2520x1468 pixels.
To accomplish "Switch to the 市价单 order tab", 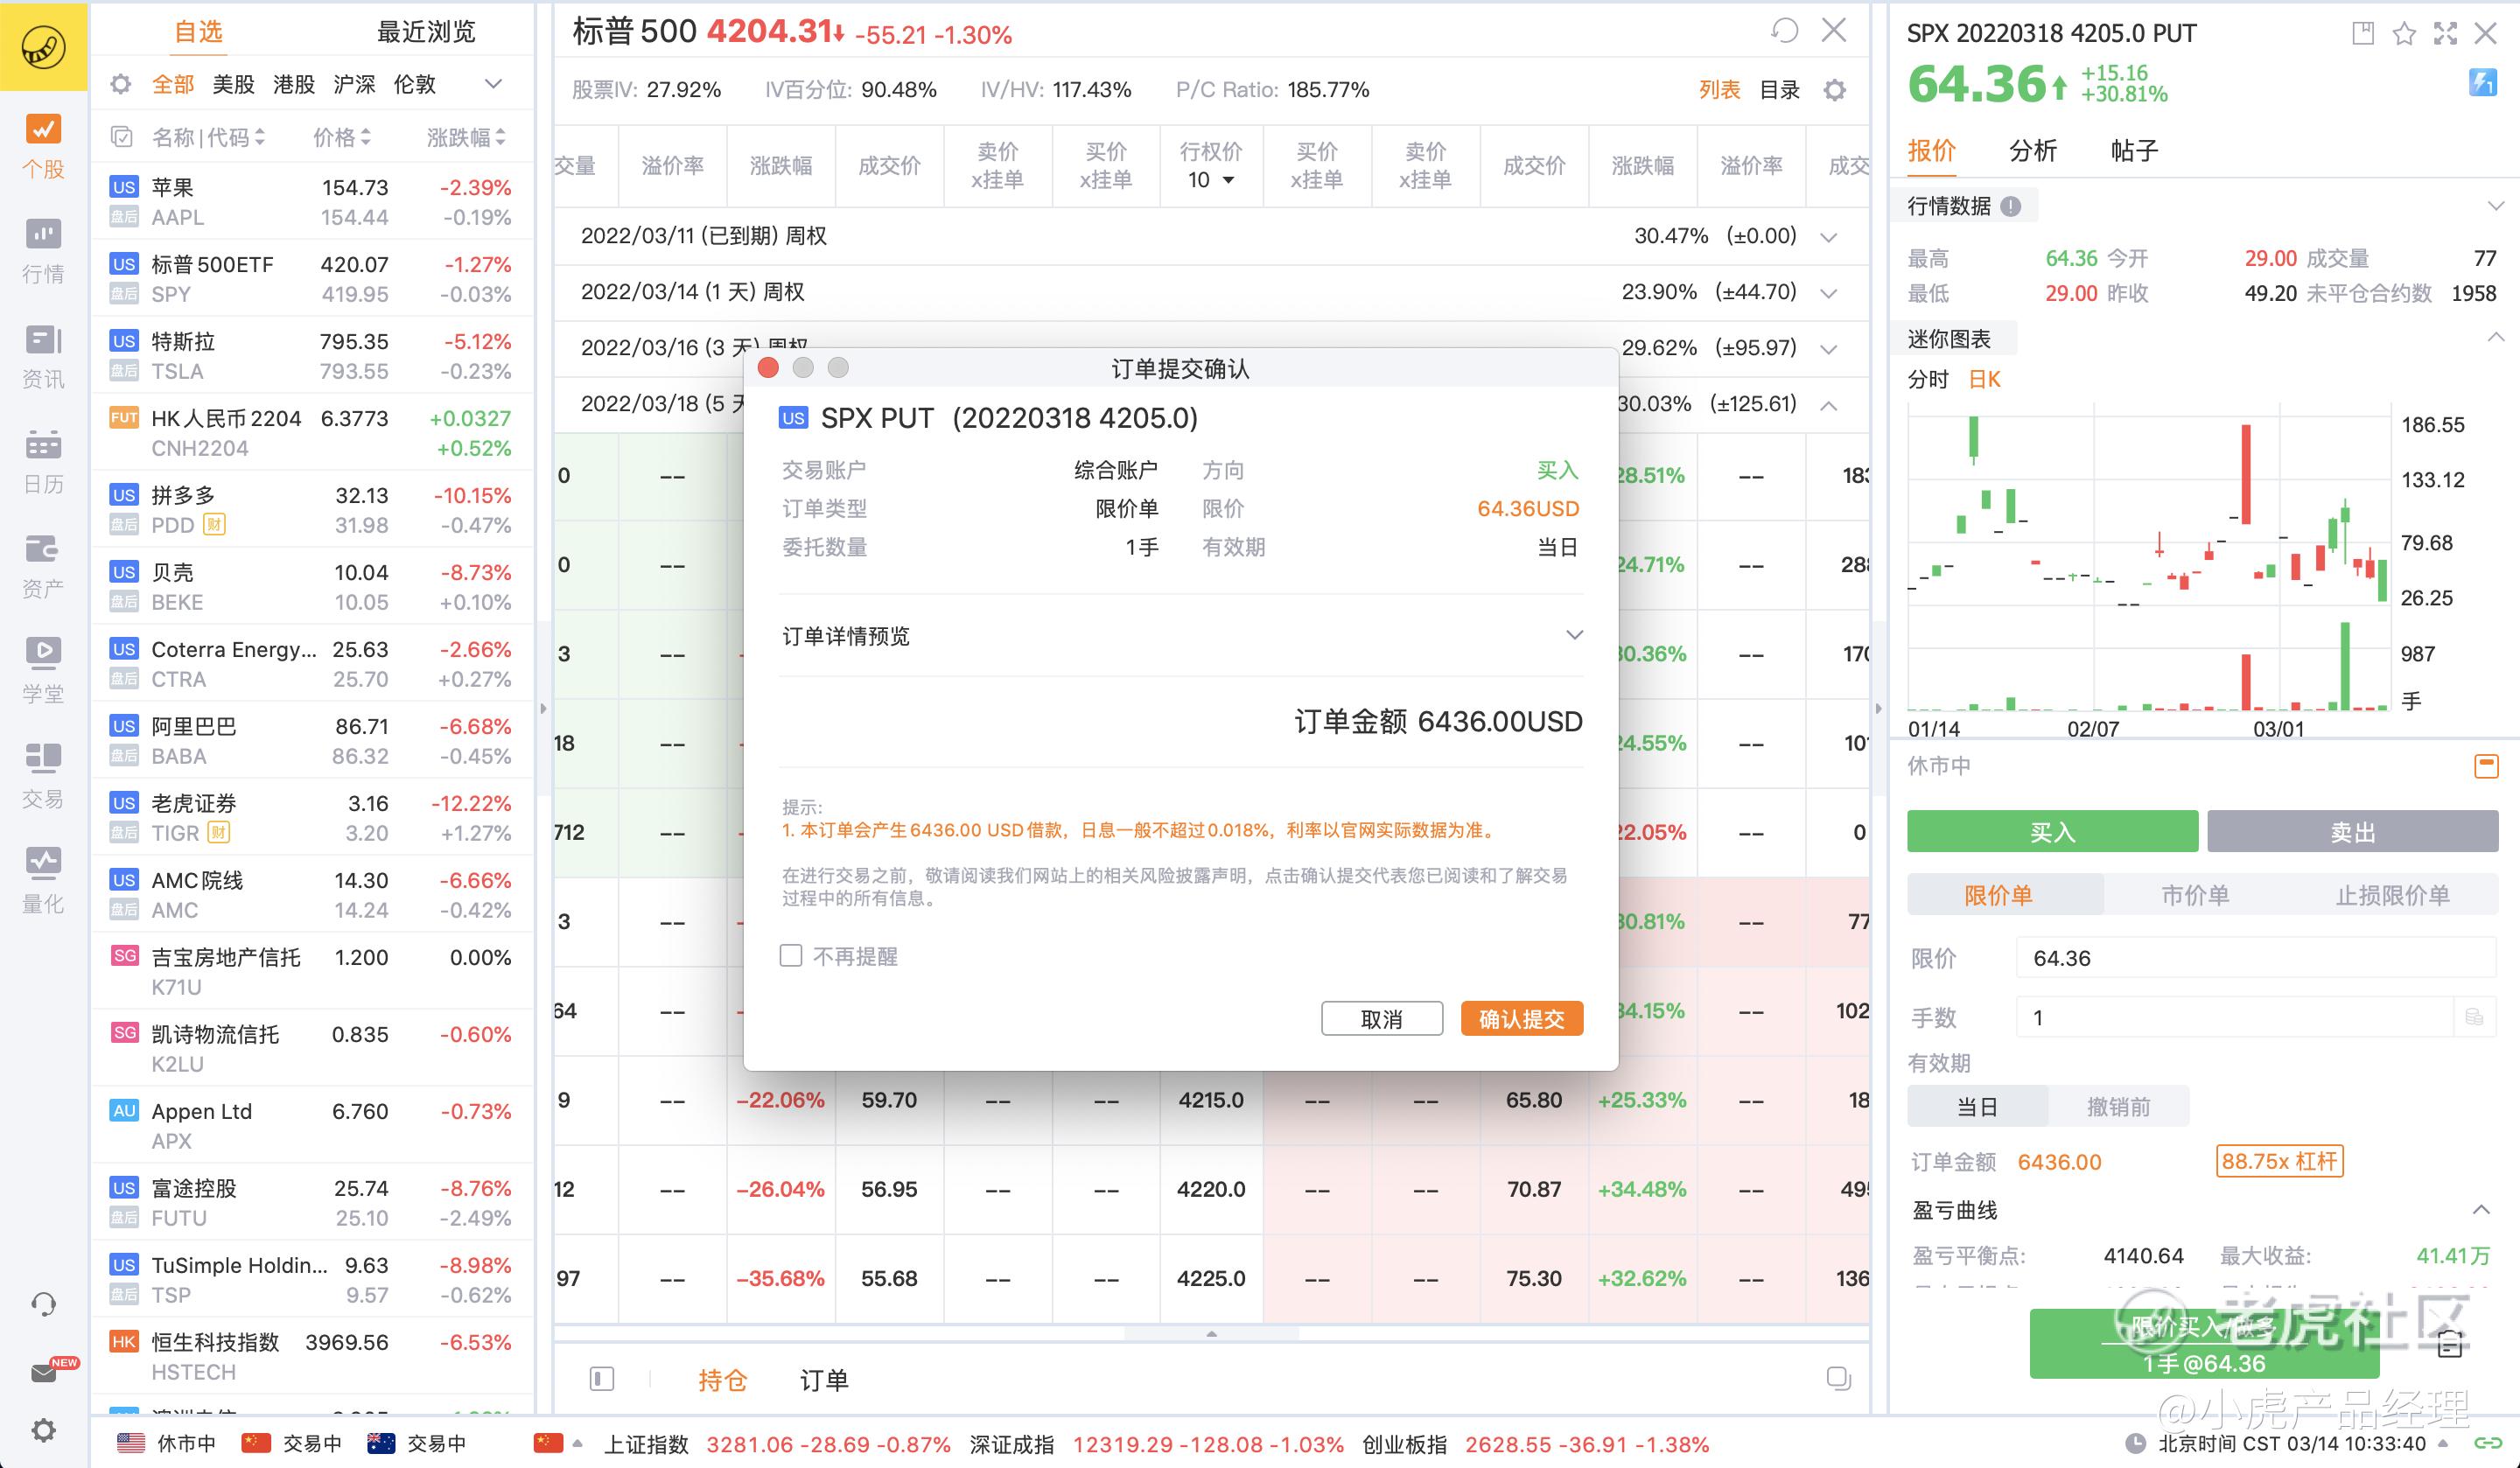I will (x=2195, y=895).
